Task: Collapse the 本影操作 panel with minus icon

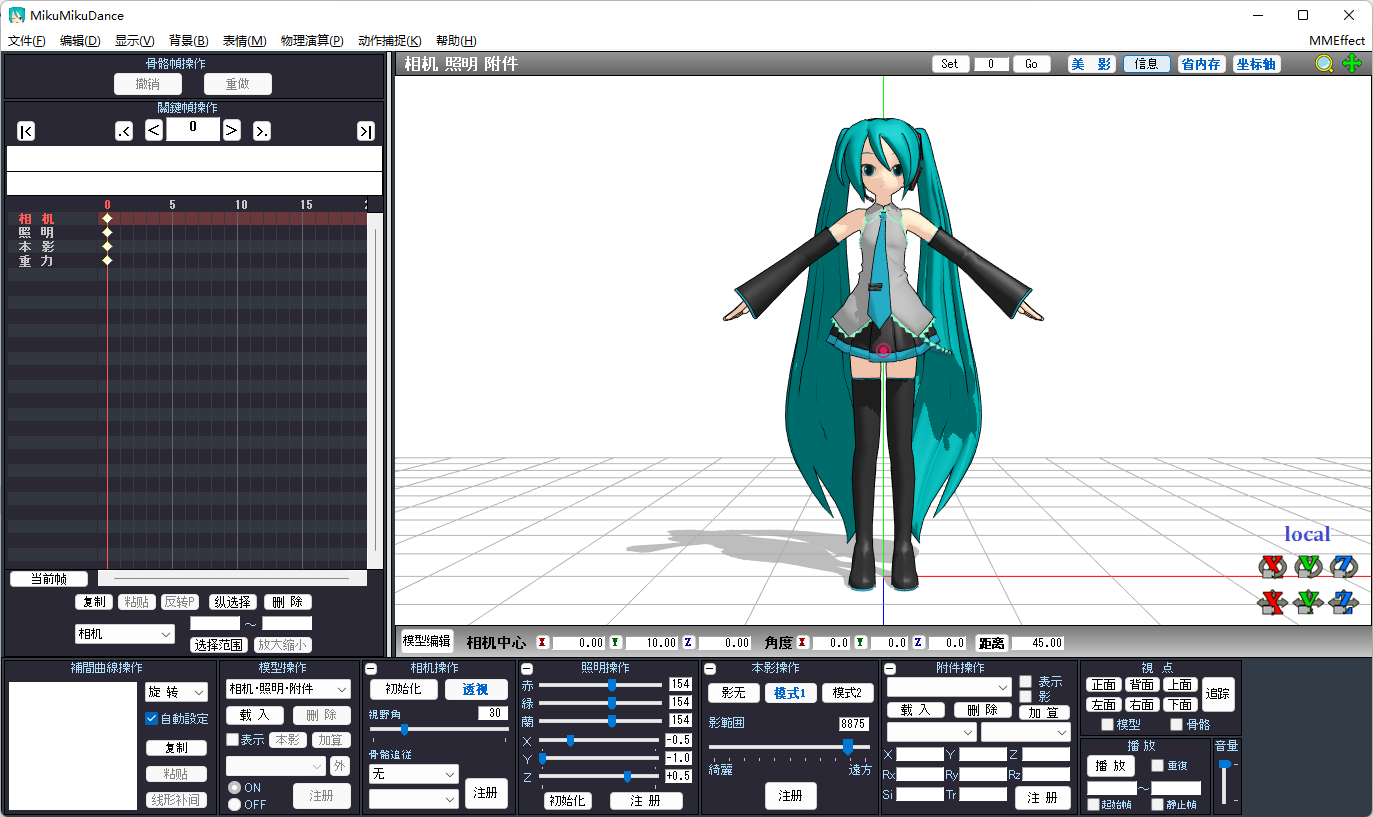Action: tap(710, 669)
